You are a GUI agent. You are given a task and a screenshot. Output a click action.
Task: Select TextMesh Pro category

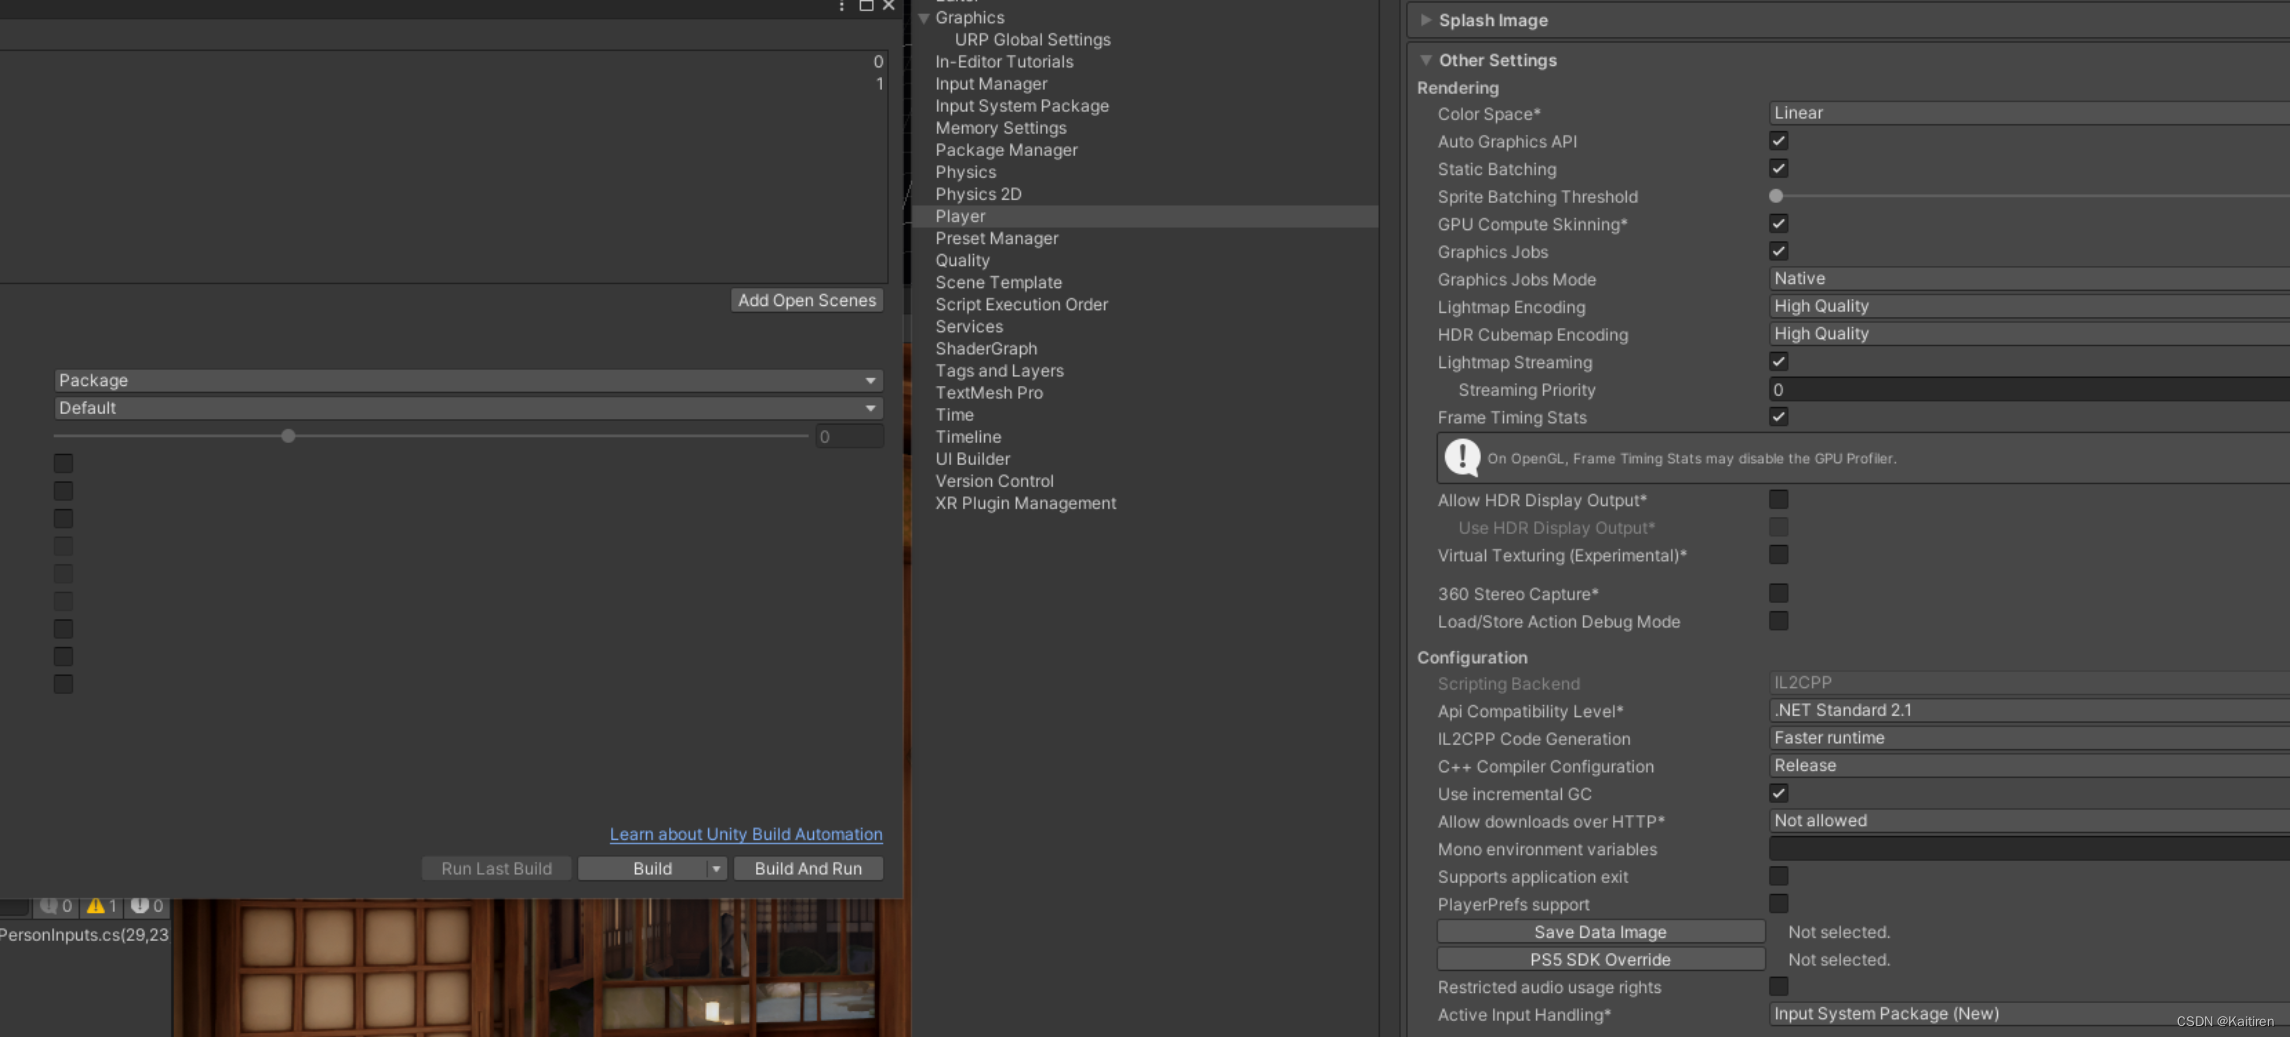coord(989,393)
